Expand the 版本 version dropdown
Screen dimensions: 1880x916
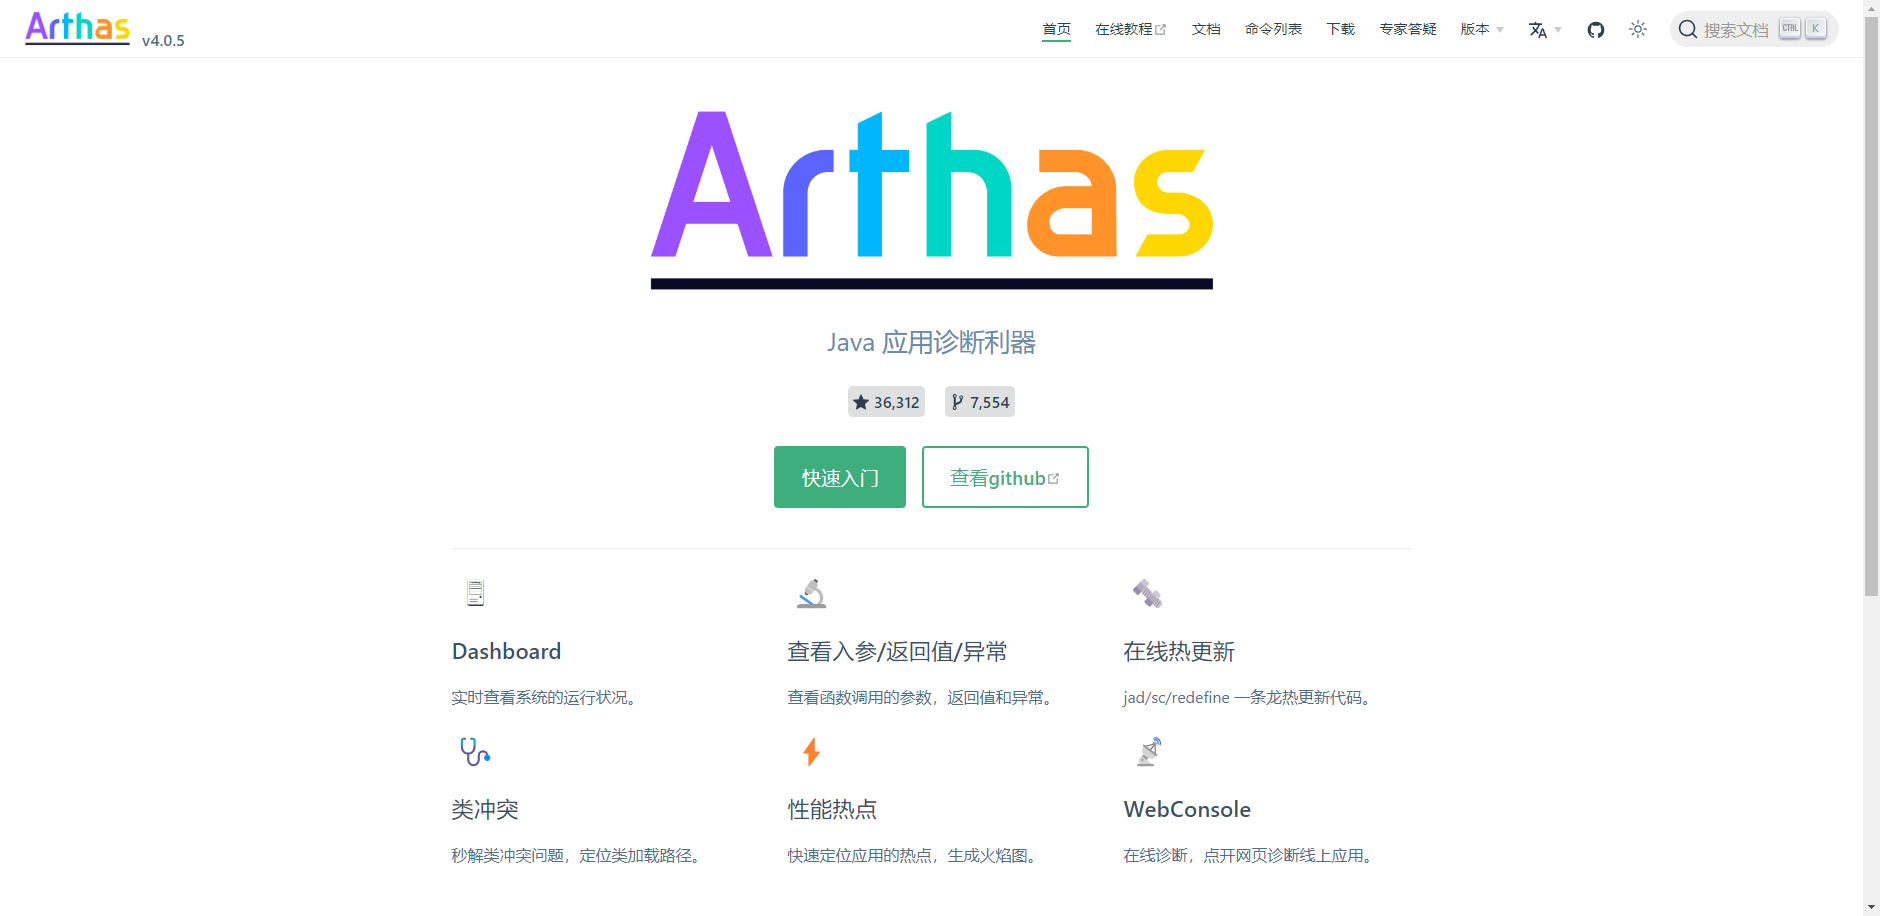pyautogui.click(x=1482, y=29)
